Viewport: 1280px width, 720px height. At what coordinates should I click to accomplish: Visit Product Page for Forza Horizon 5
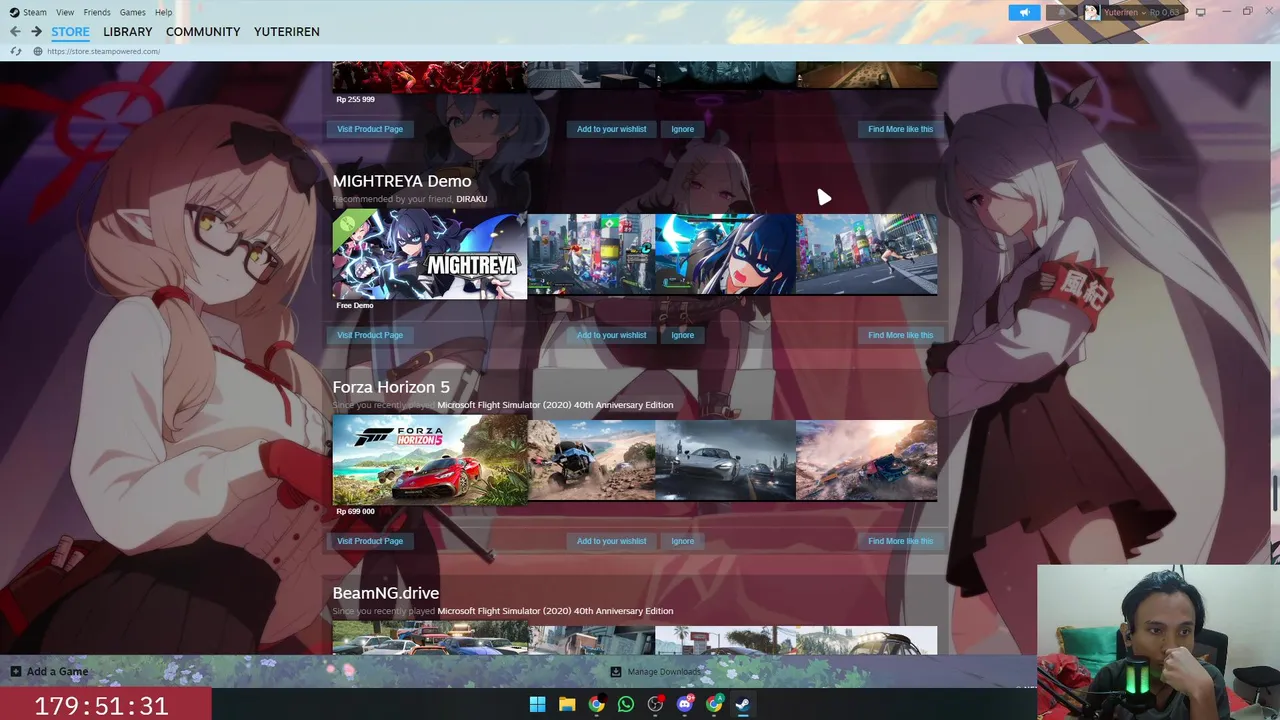pyautogui.click(x=370, y=541)
